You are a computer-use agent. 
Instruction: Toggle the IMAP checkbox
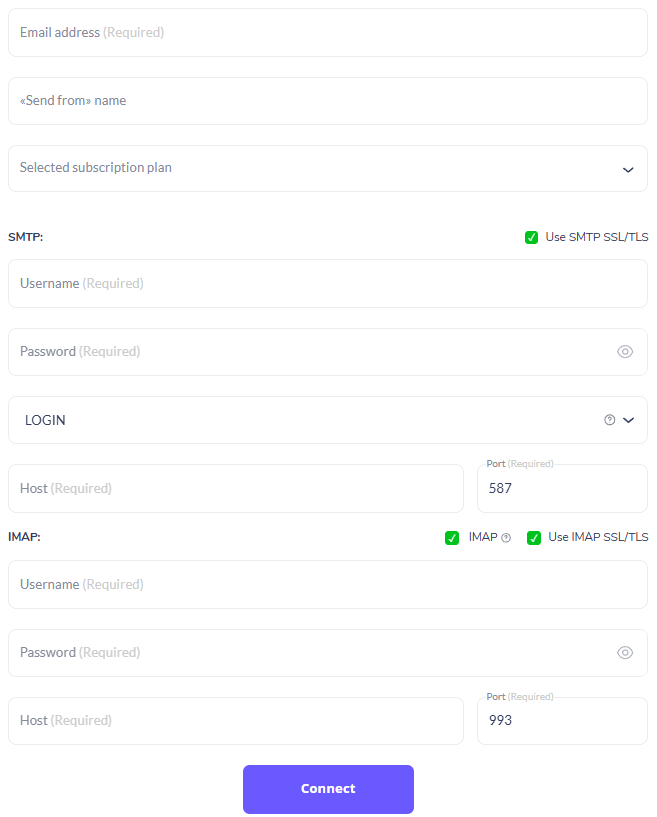[452, 538]
